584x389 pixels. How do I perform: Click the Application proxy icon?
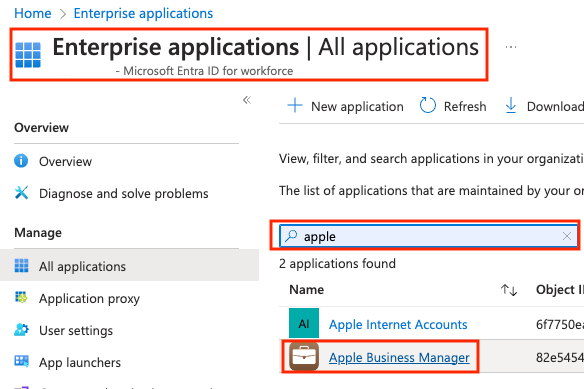21,298
